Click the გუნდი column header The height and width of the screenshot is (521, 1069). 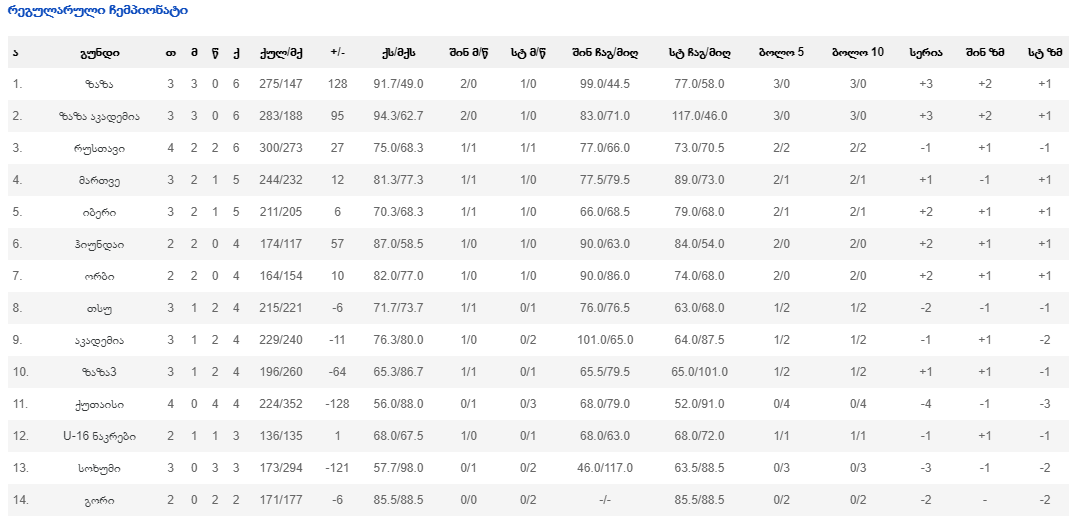[100, 52]
